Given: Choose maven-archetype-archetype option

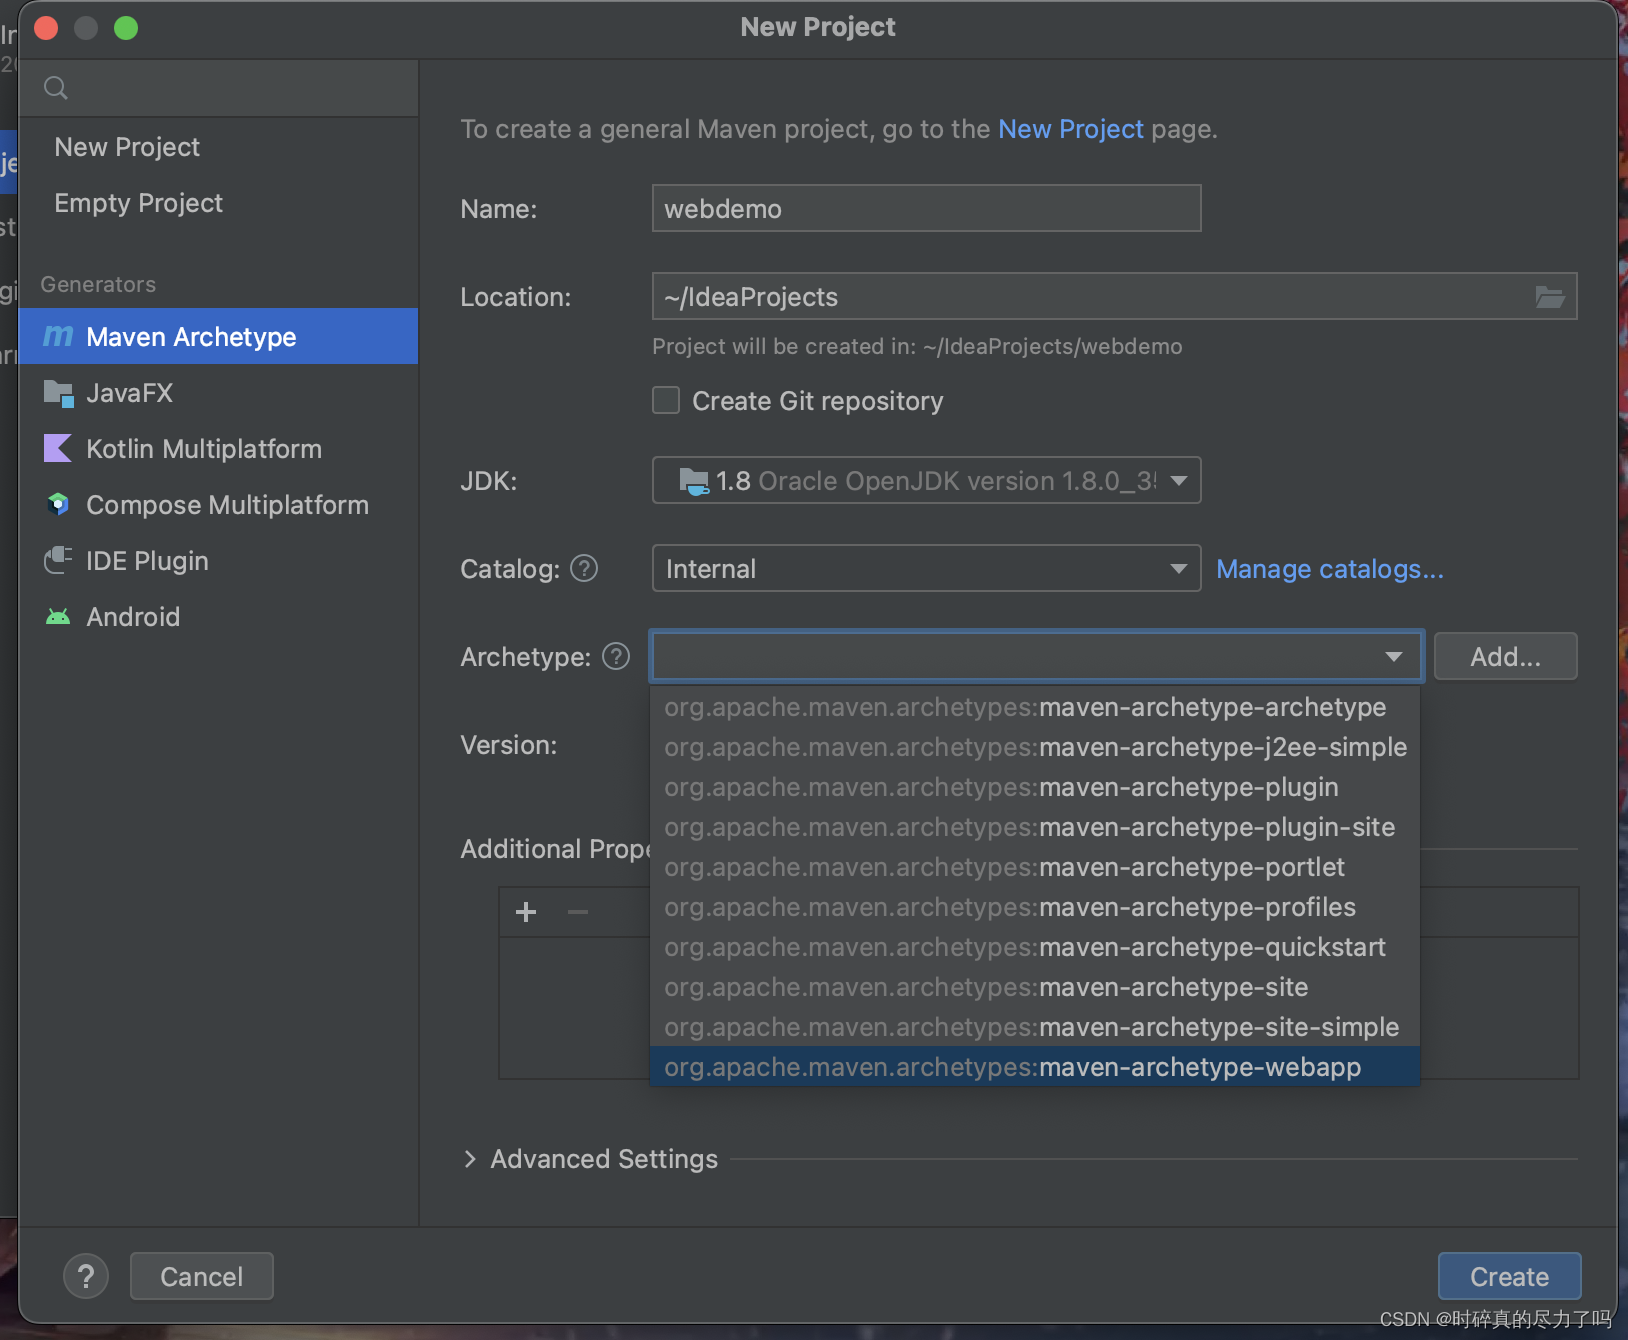Looking at the screenshot, I should (x=1035, y=707).
